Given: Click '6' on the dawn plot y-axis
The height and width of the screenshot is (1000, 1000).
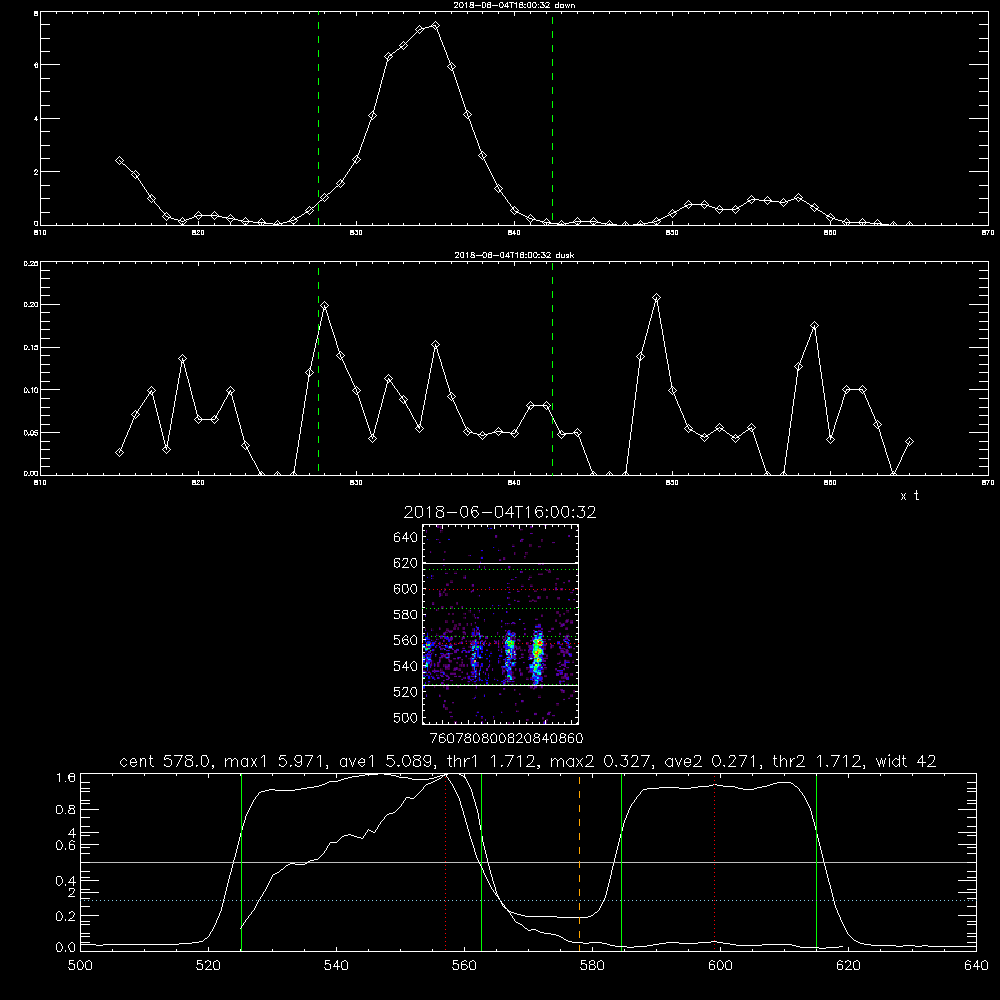Looking at the screenshot, I should click(36, 65).
